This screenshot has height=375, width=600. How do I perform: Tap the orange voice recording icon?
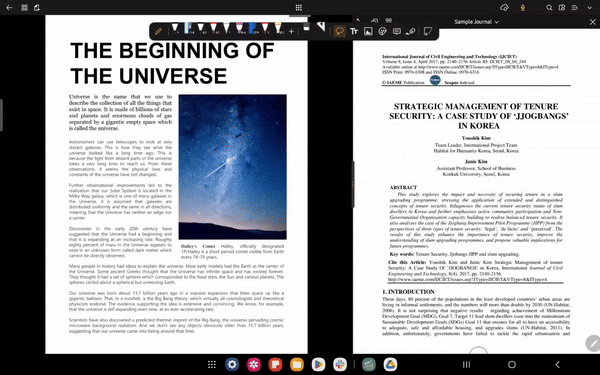[523, 7]
